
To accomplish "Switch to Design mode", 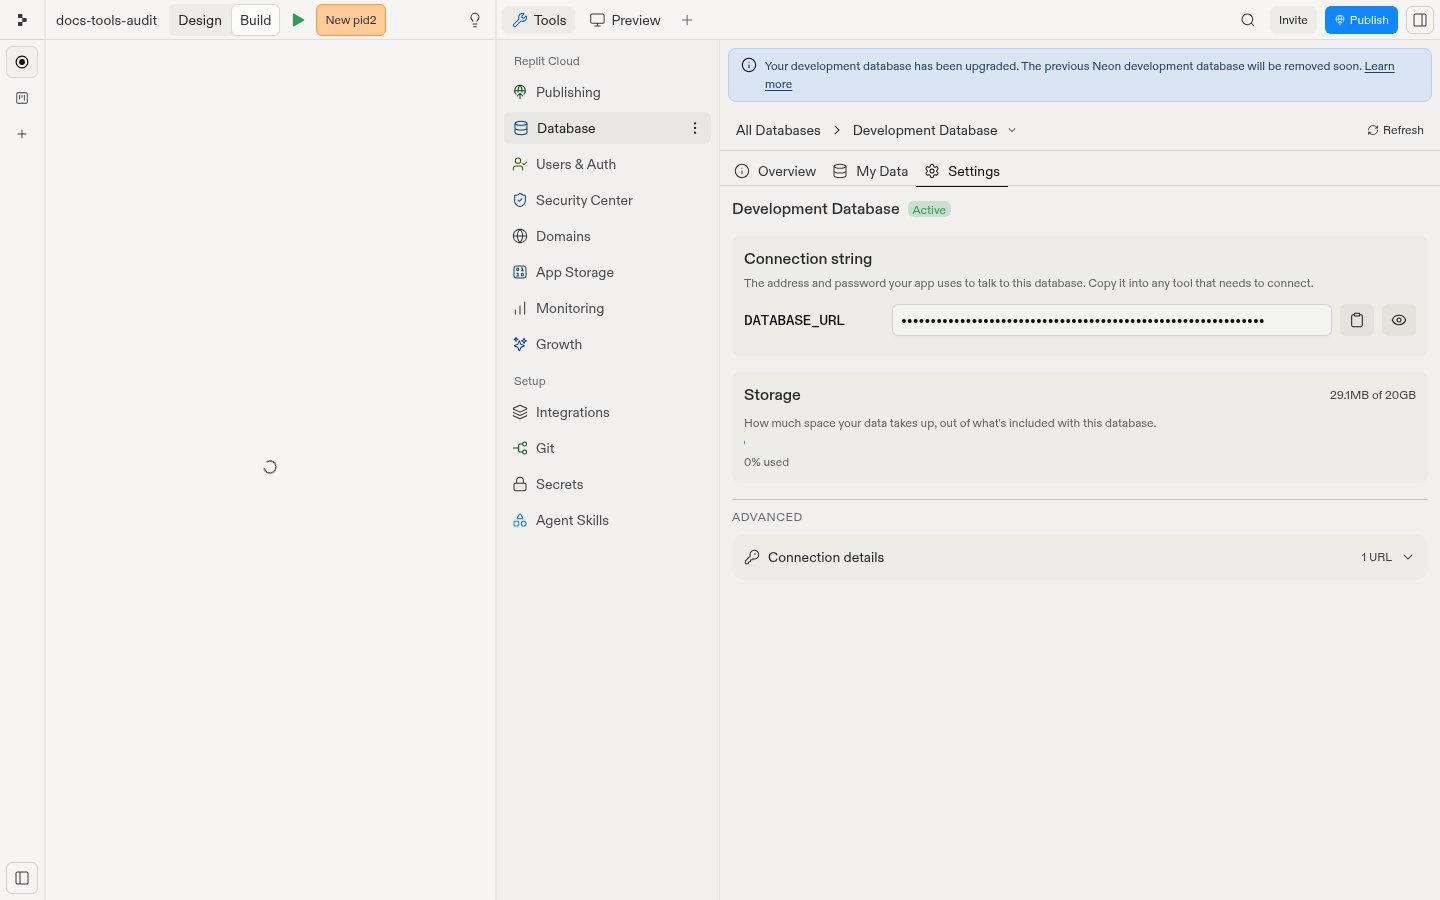I will point(200,20).
